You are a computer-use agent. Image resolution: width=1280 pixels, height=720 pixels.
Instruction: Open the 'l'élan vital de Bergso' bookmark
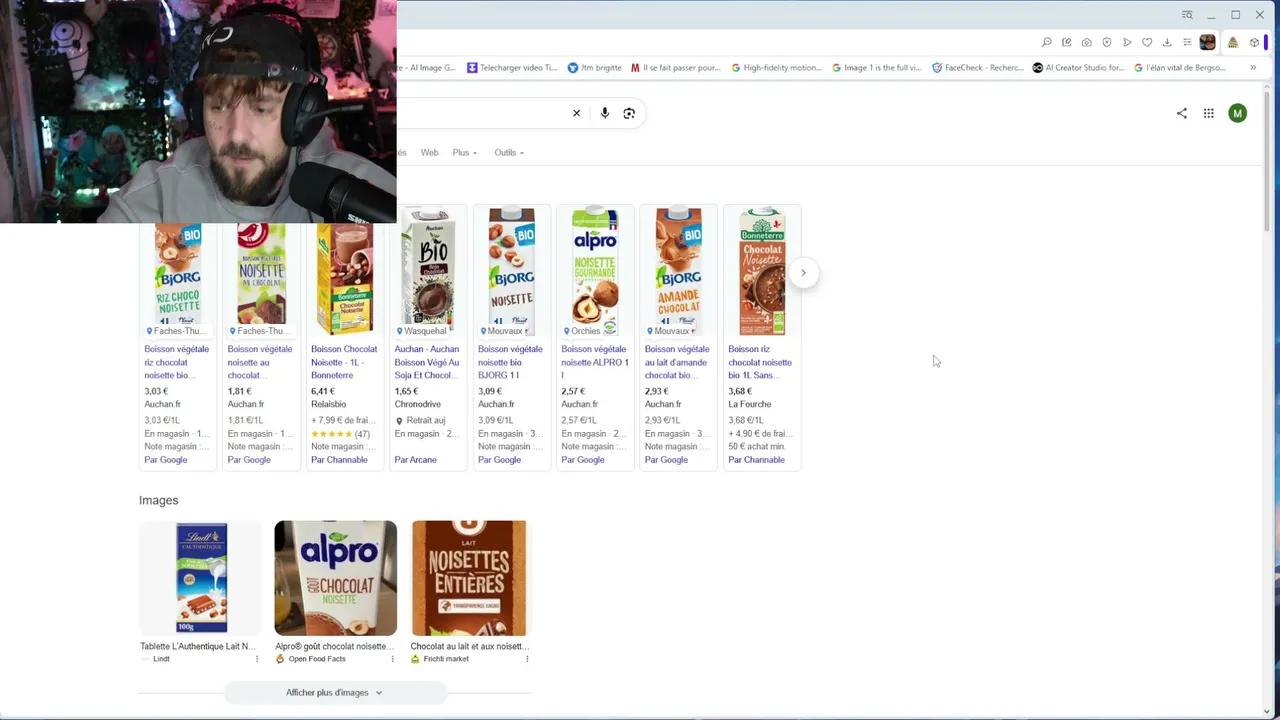point(1179,68)
